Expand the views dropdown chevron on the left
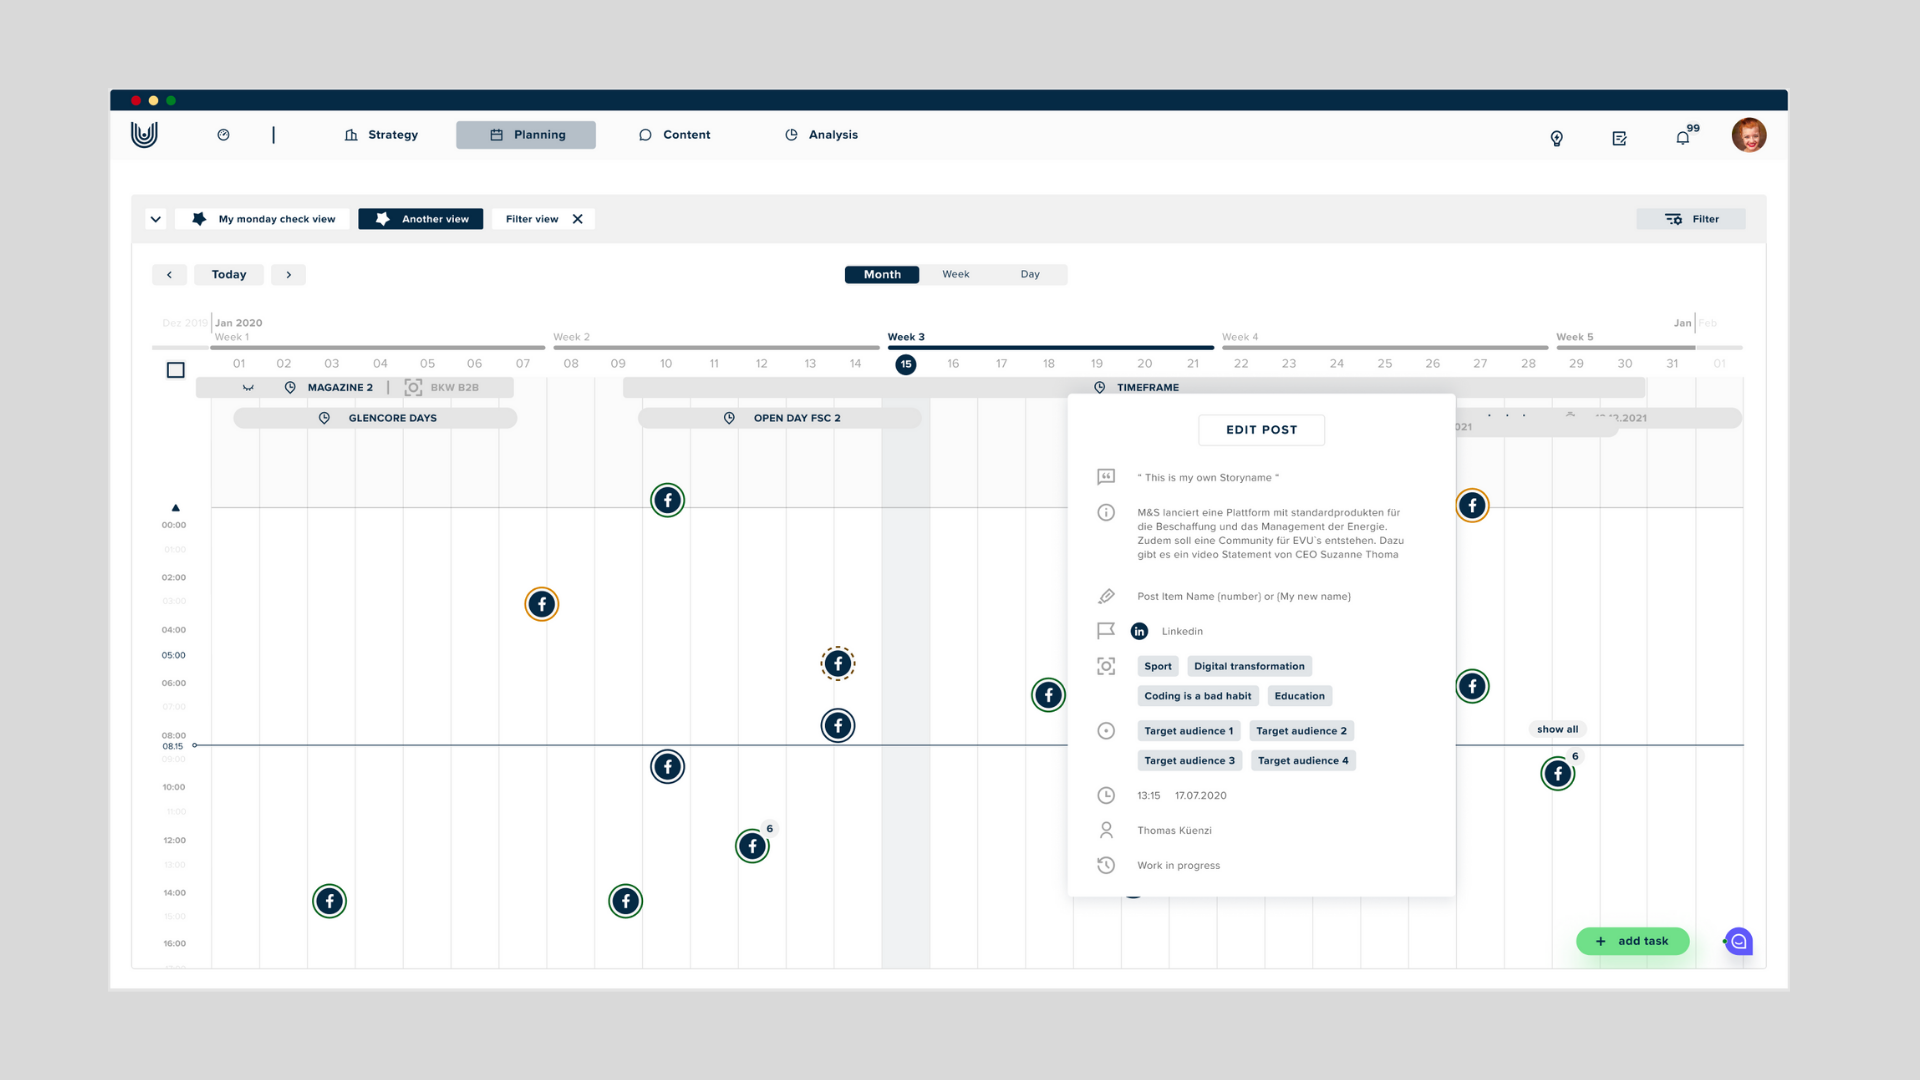The width and height of the screenshot is (1920, 1080). tap(156, 218)
